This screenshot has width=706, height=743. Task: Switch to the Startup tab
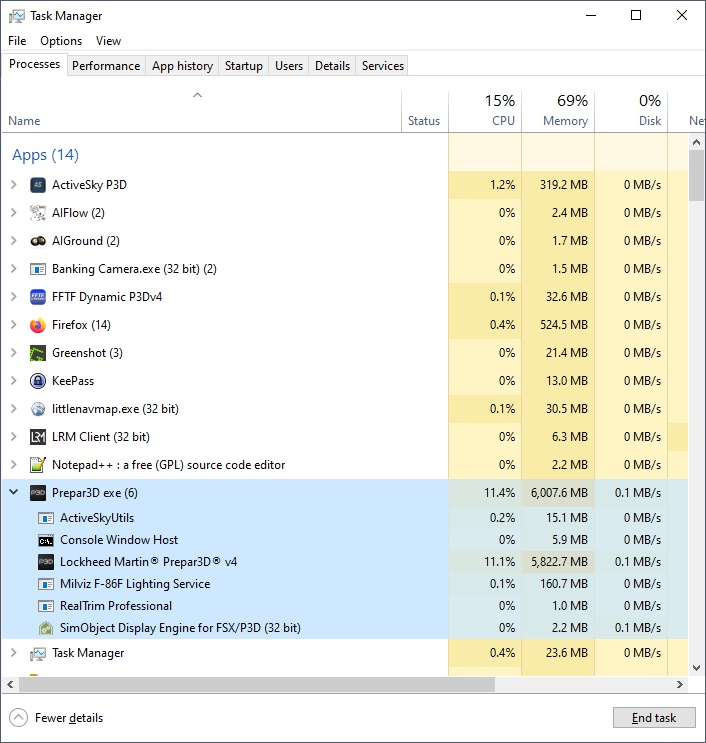point(244,66)
